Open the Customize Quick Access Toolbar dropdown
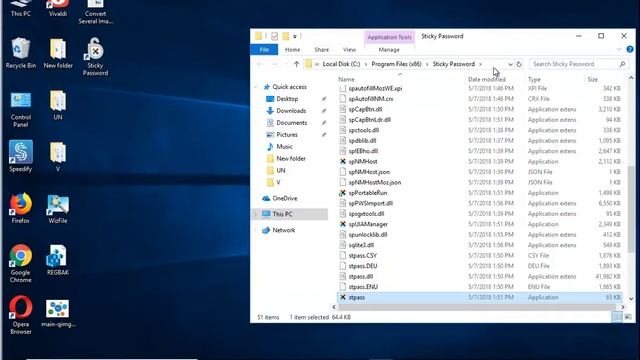Viewport: 640px width, 360px height. point(295,36)
